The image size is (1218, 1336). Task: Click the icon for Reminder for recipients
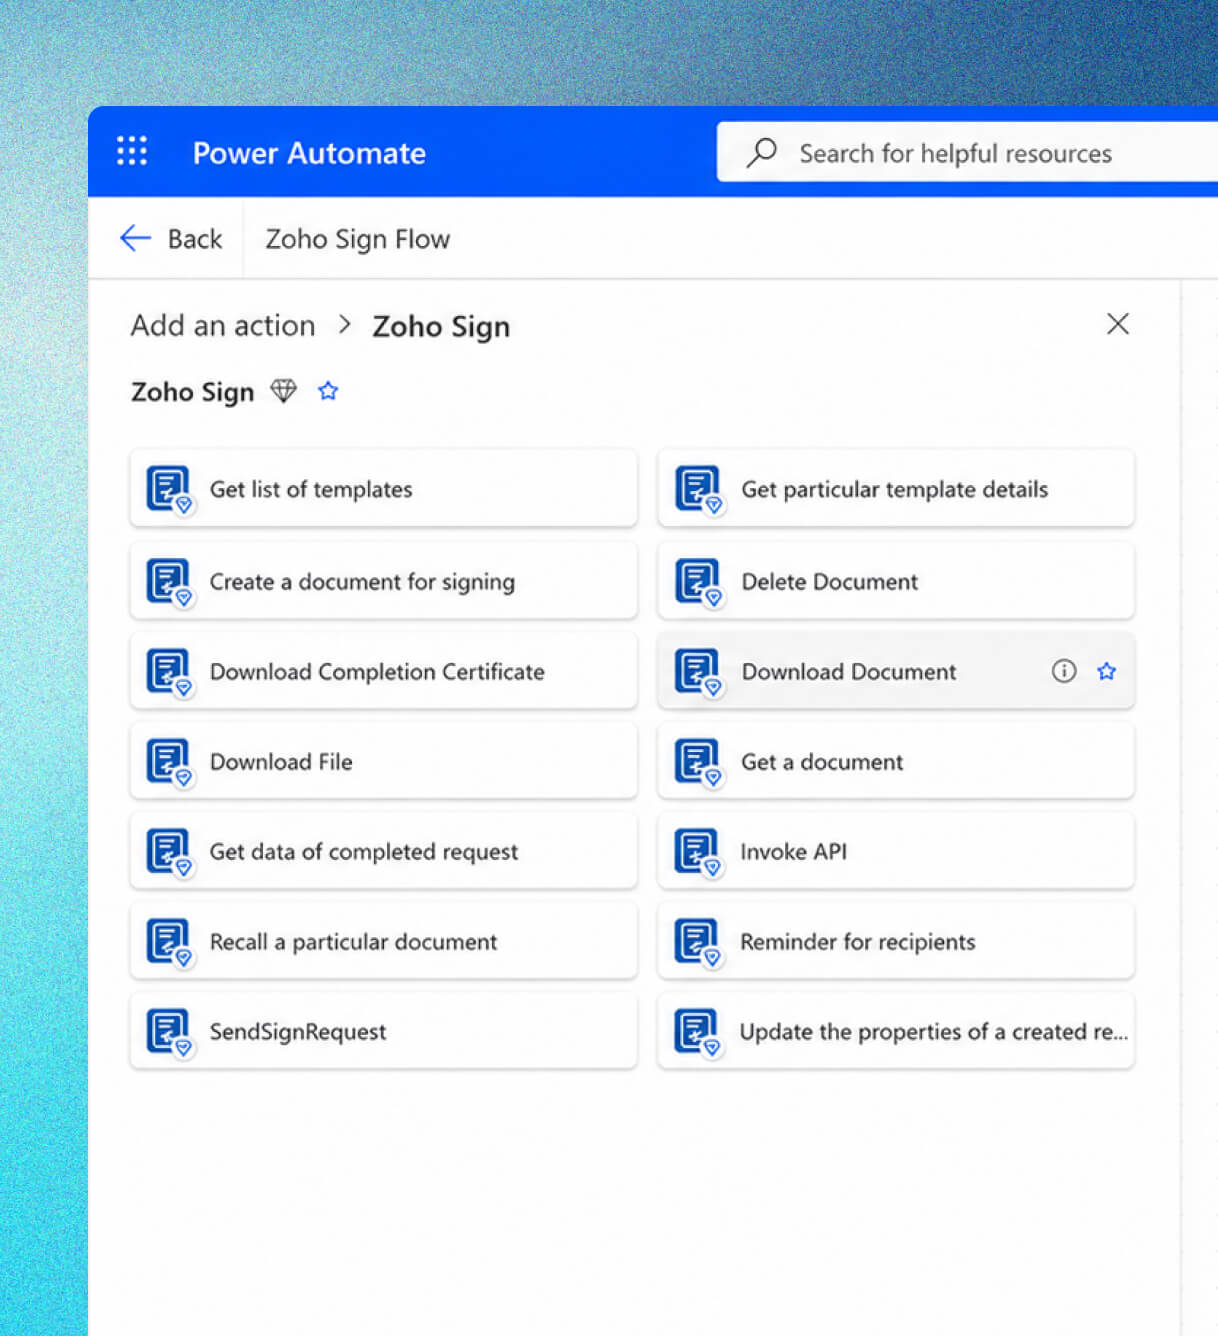698,942
